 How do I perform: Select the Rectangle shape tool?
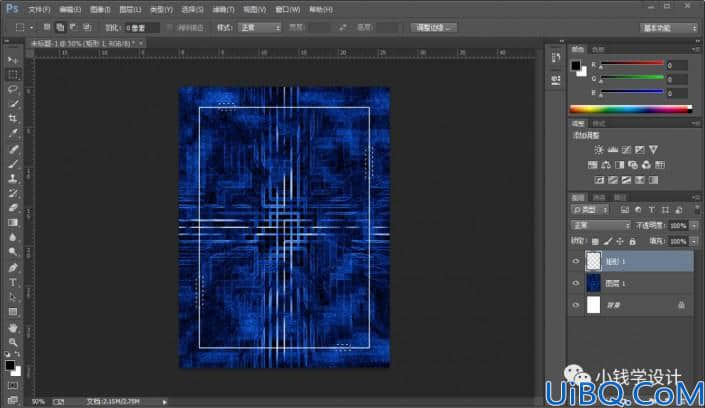13,312
